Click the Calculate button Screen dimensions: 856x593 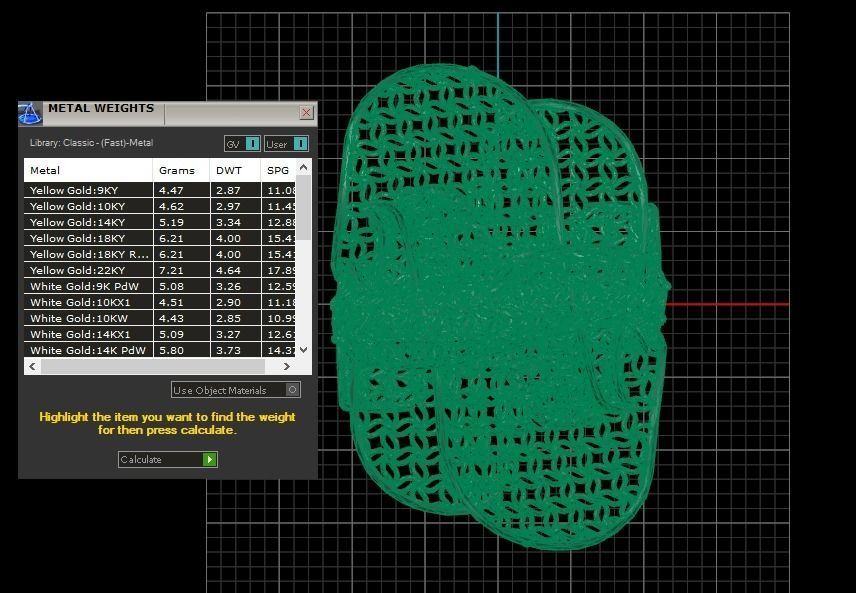click(x=168, y=459)
